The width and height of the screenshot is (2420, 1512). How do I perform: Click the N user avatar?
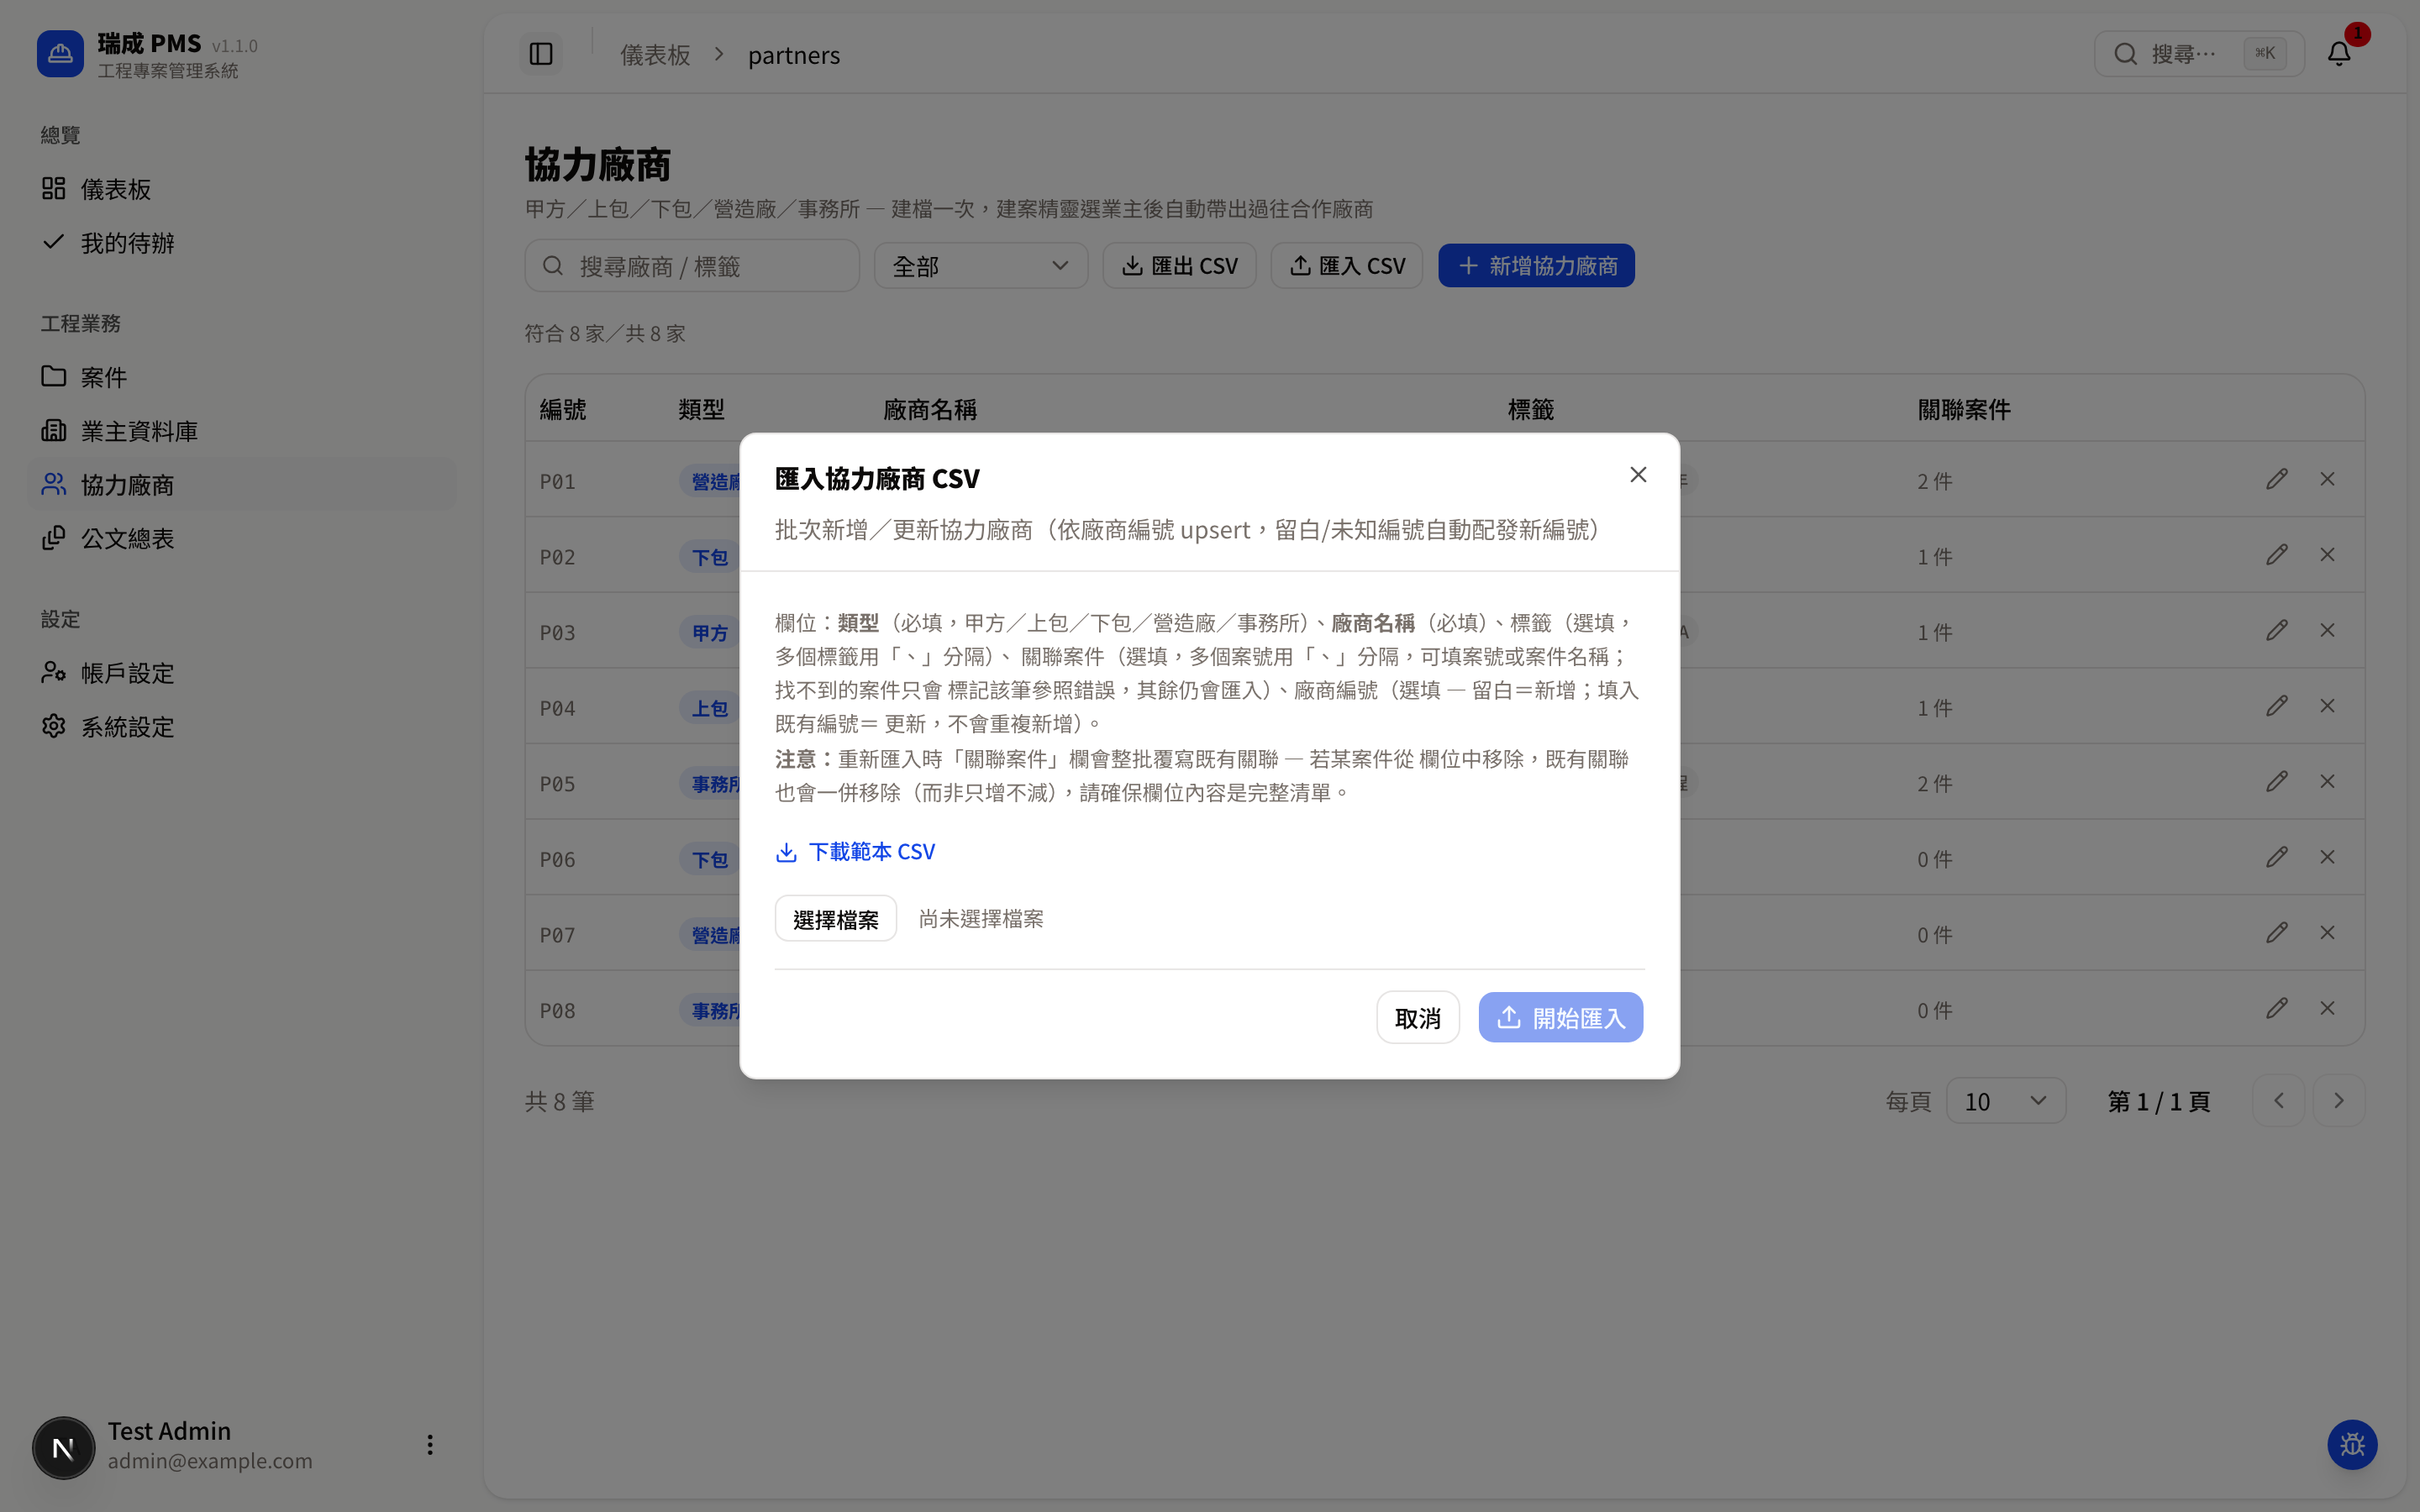coord(63,1447)
